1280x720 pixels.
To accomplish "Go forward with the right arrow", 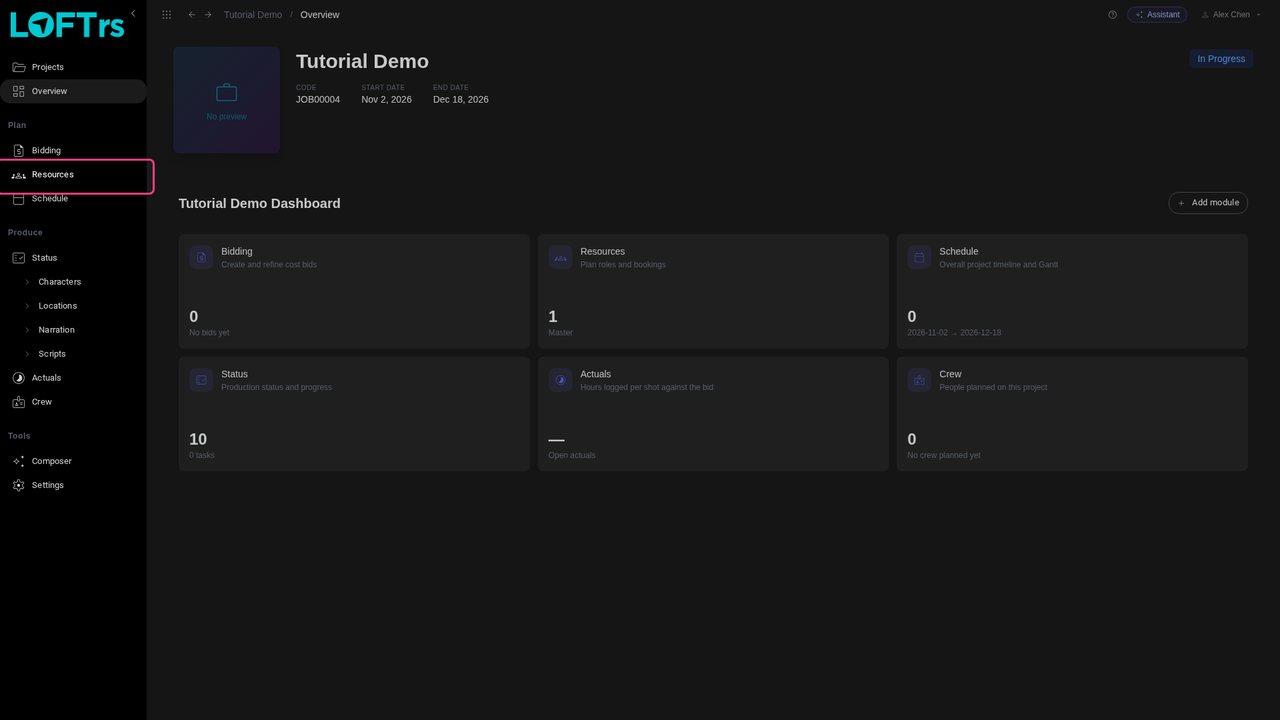I will 208,15.
